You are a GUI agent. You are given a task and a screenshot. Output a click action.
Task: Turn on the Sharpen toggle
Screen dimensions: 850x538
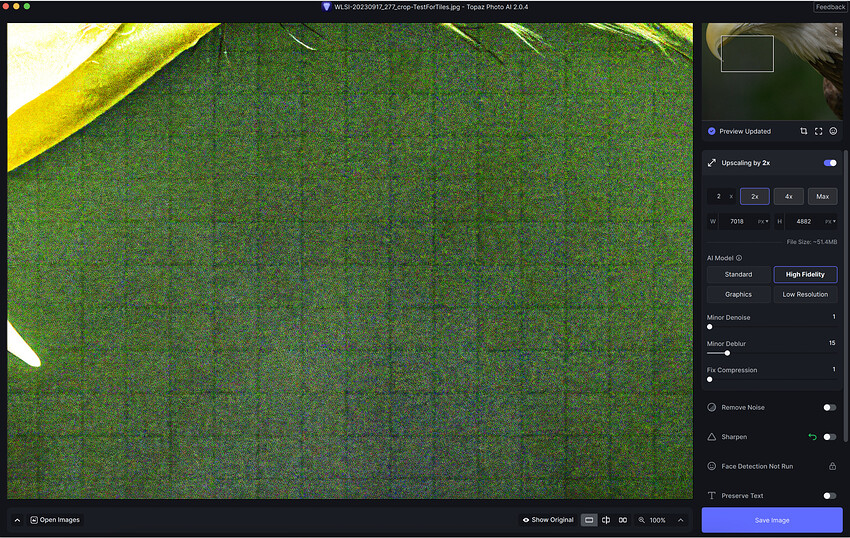click(829, 437)
